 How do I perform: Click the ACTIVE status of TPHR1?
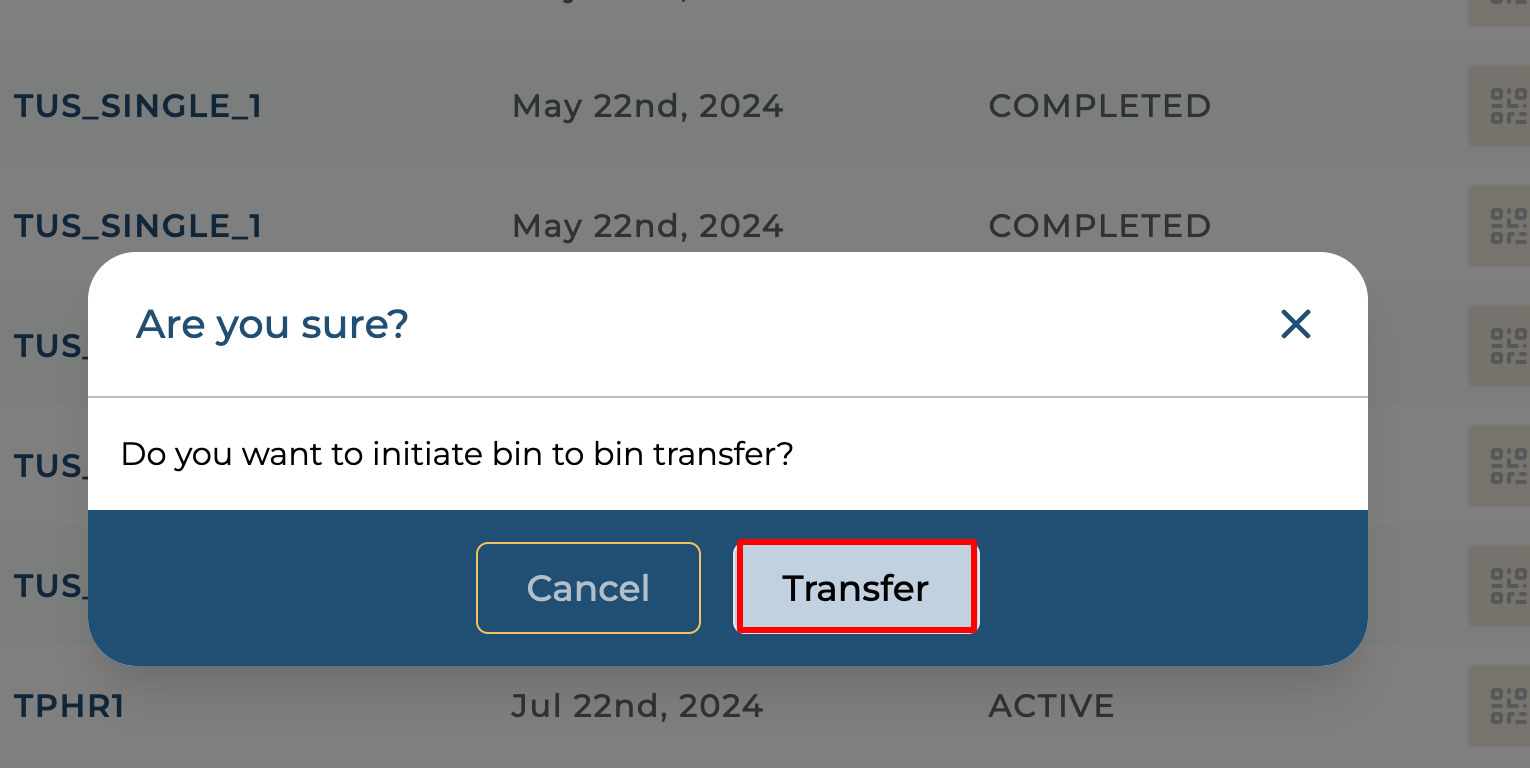[1051, 706]
